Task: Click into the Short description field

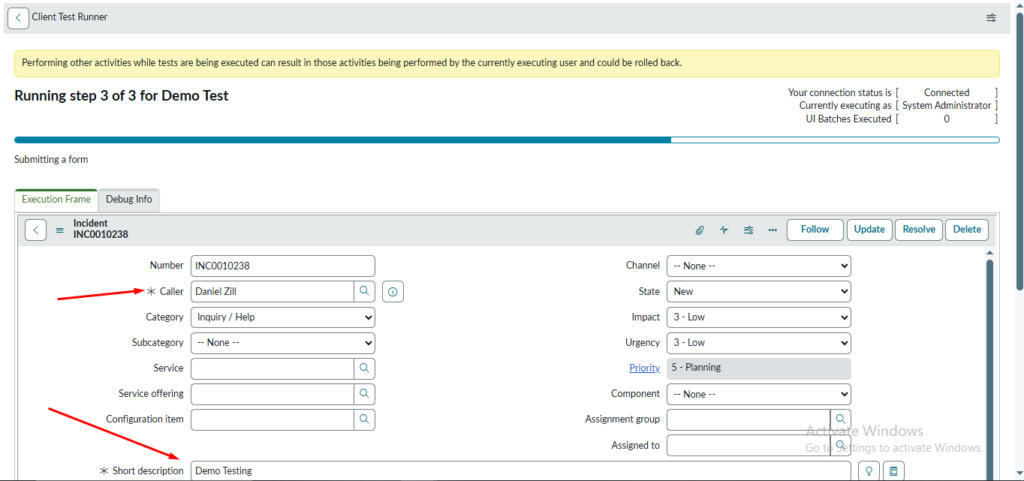Action: tap(520, 470)
